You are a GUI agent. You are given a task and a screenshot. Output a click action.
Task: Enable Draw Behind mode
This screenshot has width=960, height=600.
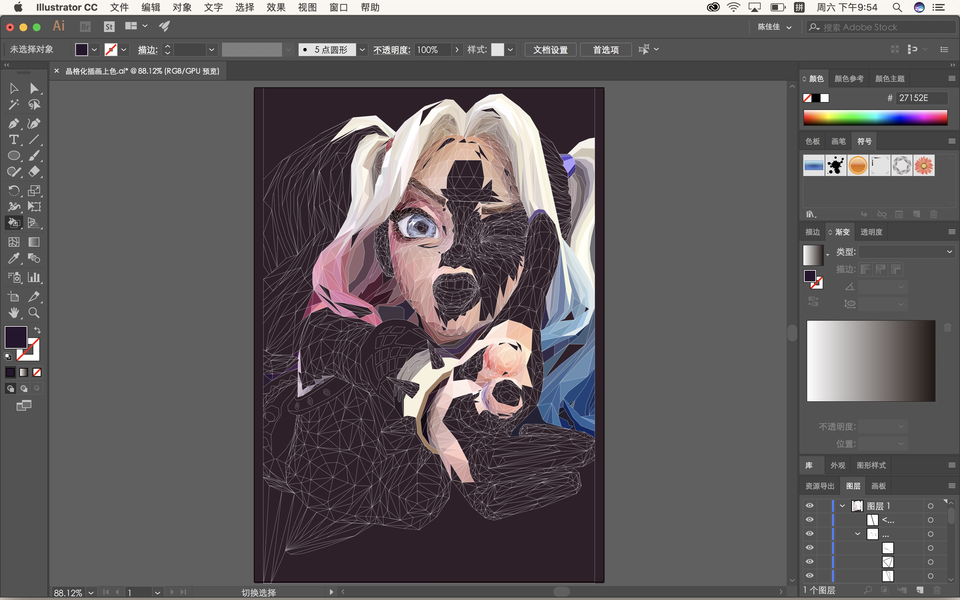[x=24, y=388]
